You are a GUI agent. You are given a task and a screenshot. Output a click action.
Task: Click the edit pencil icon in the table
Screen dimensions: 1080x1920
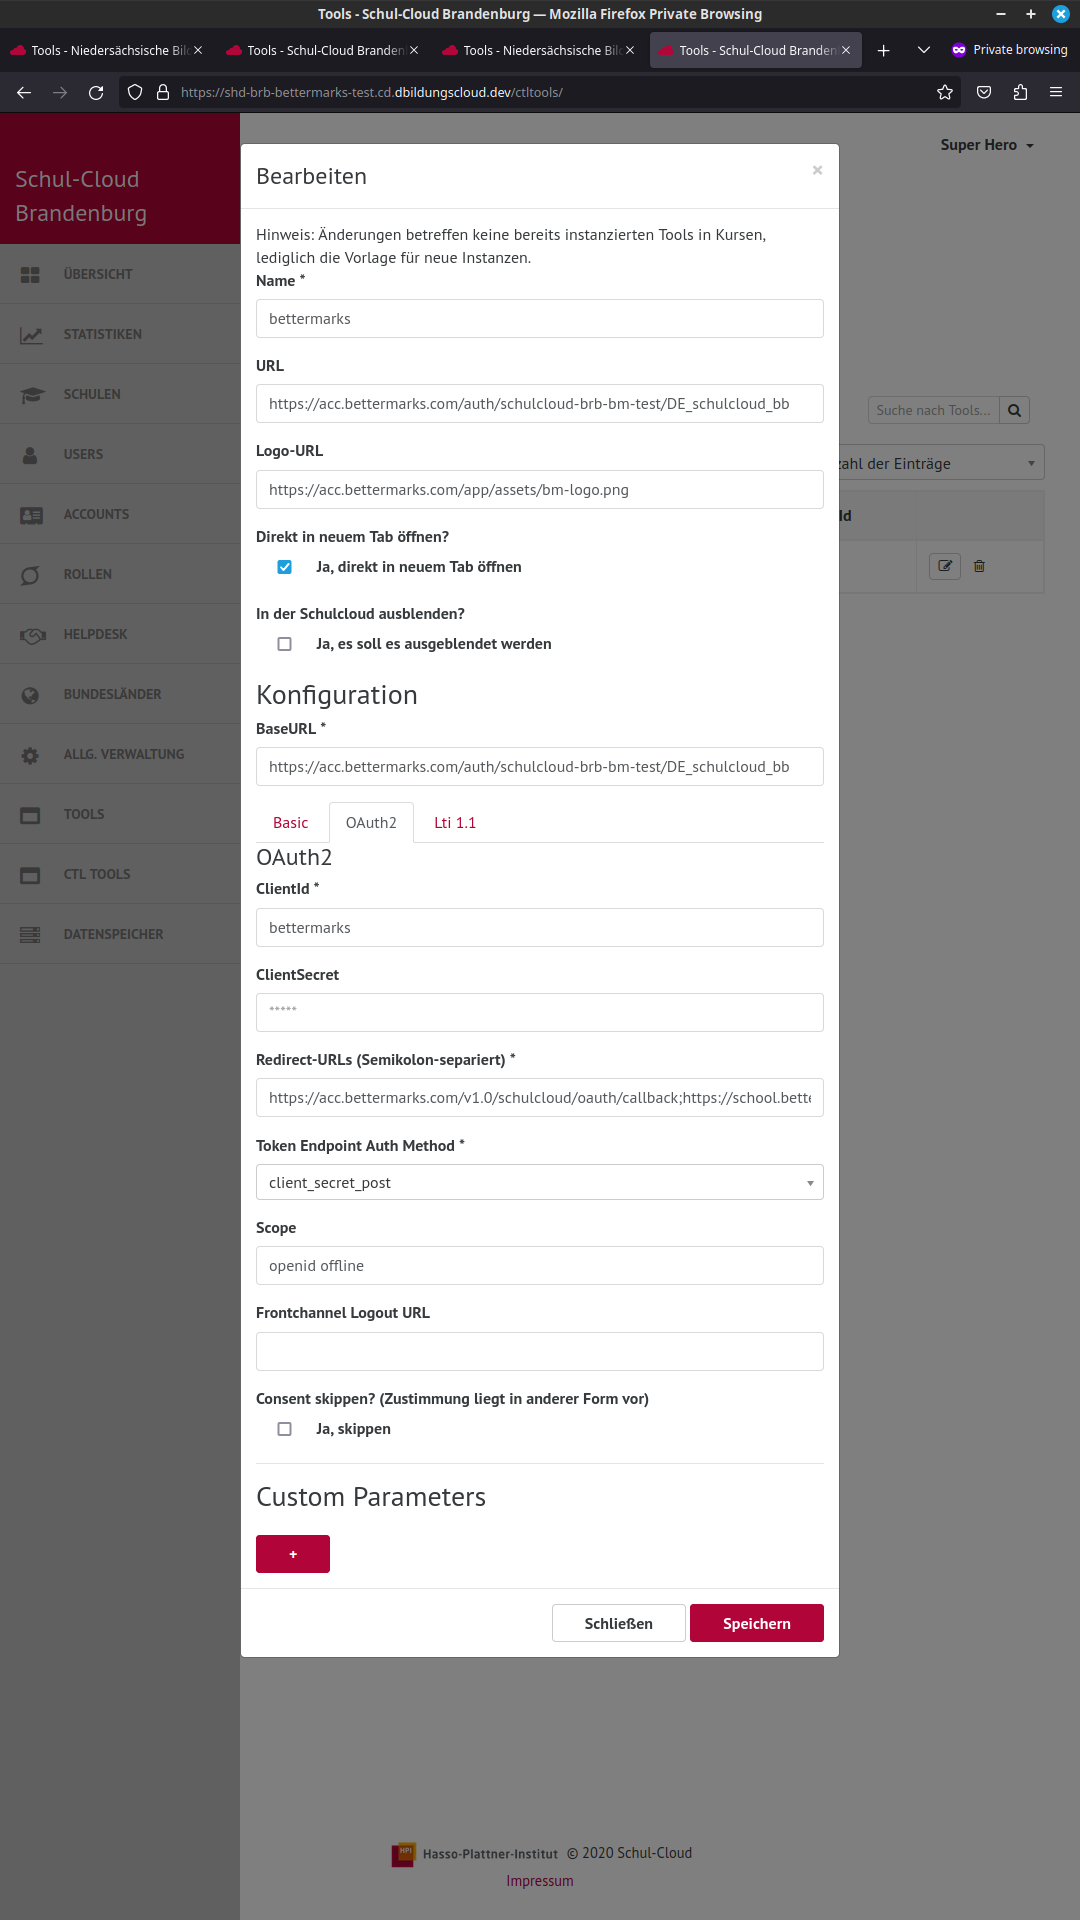[943, 566]
